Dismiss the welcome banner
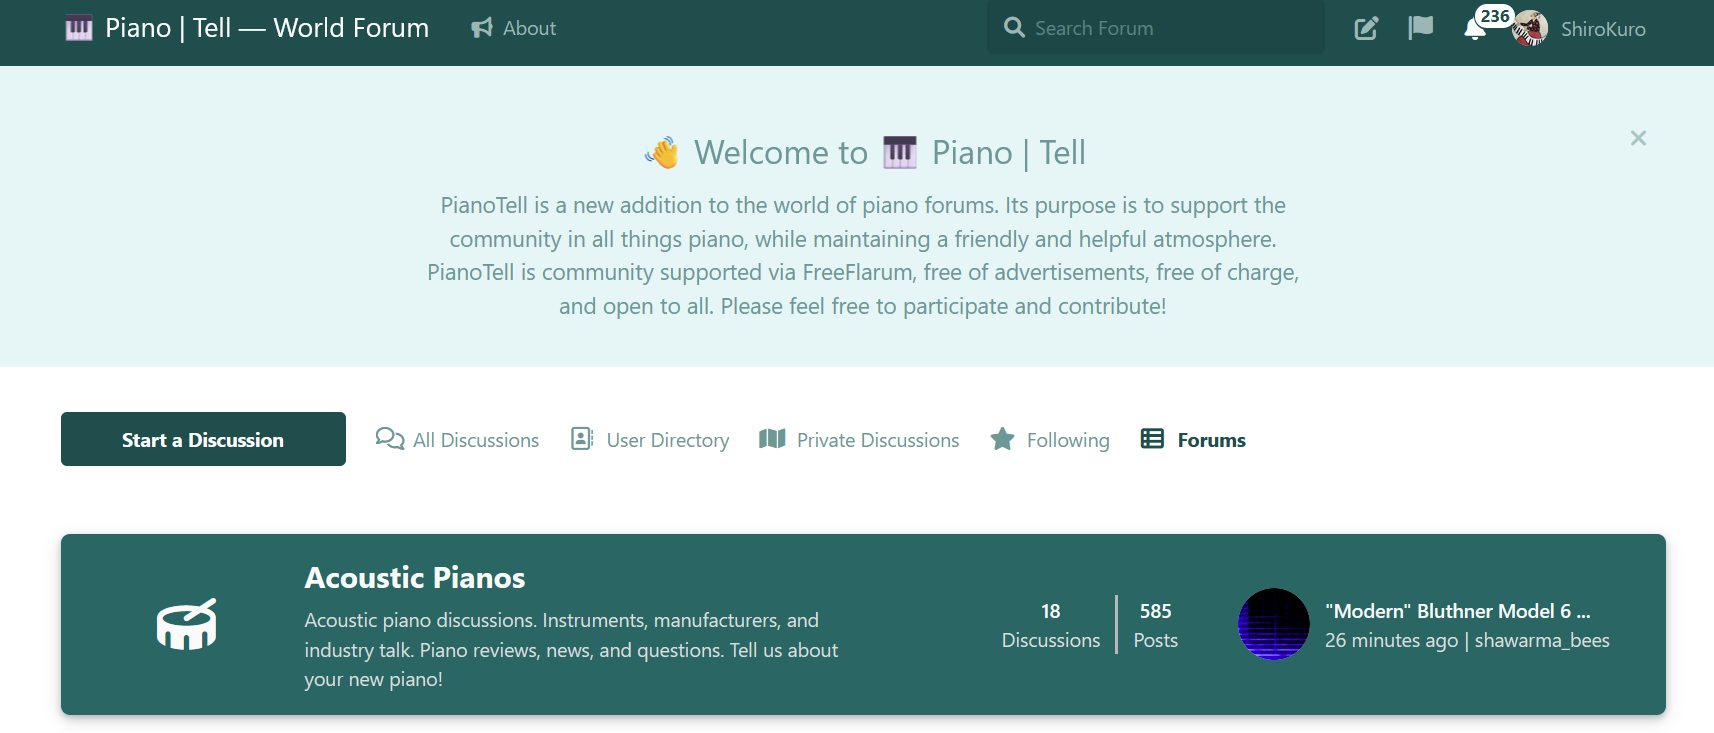 click(x=1638, y=138)
